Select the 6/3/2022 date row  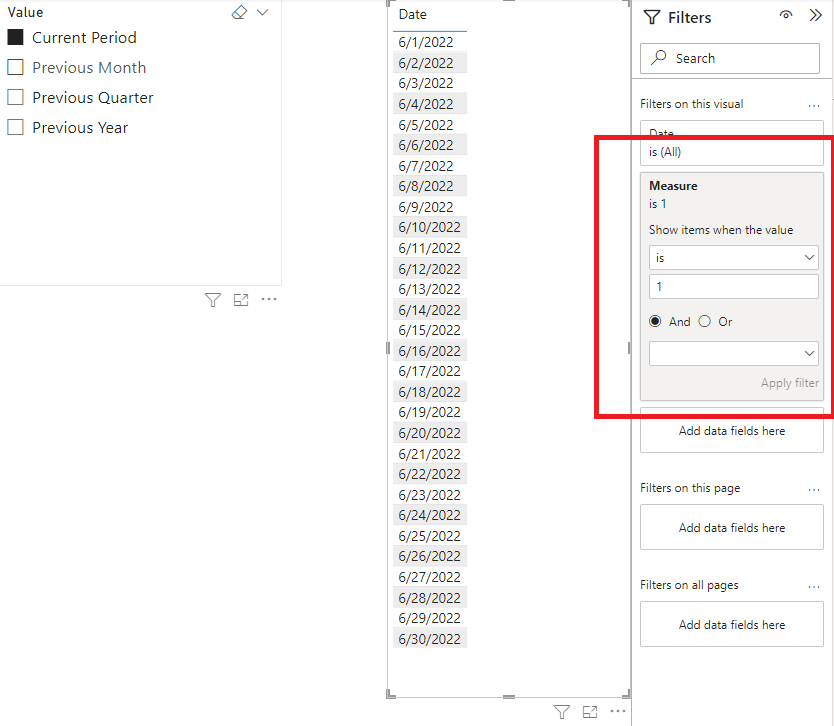coord(430,83)
